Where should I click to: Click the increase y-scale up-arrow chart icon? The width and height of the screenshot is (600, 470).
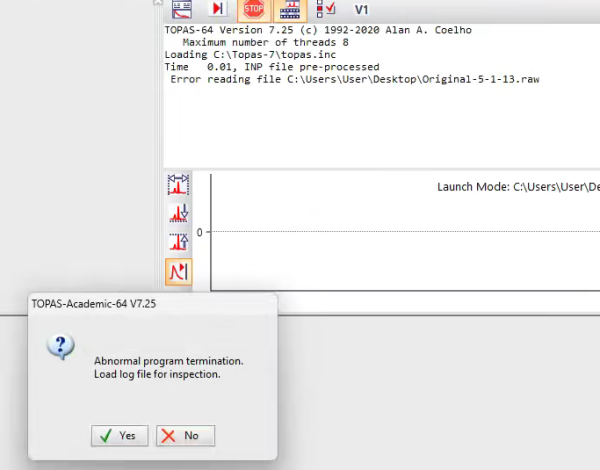178,242
